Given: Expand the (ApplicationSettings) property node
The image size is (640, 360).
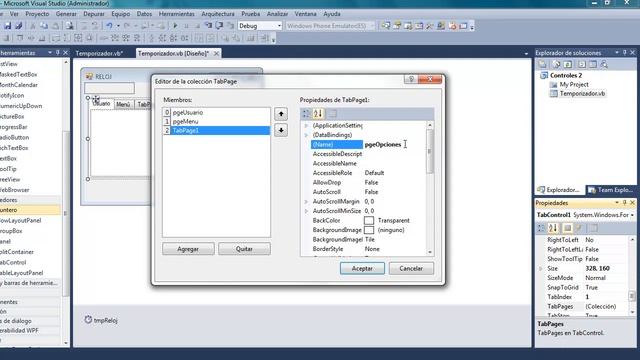Looking at the screenshot, I should click(306, 126).
